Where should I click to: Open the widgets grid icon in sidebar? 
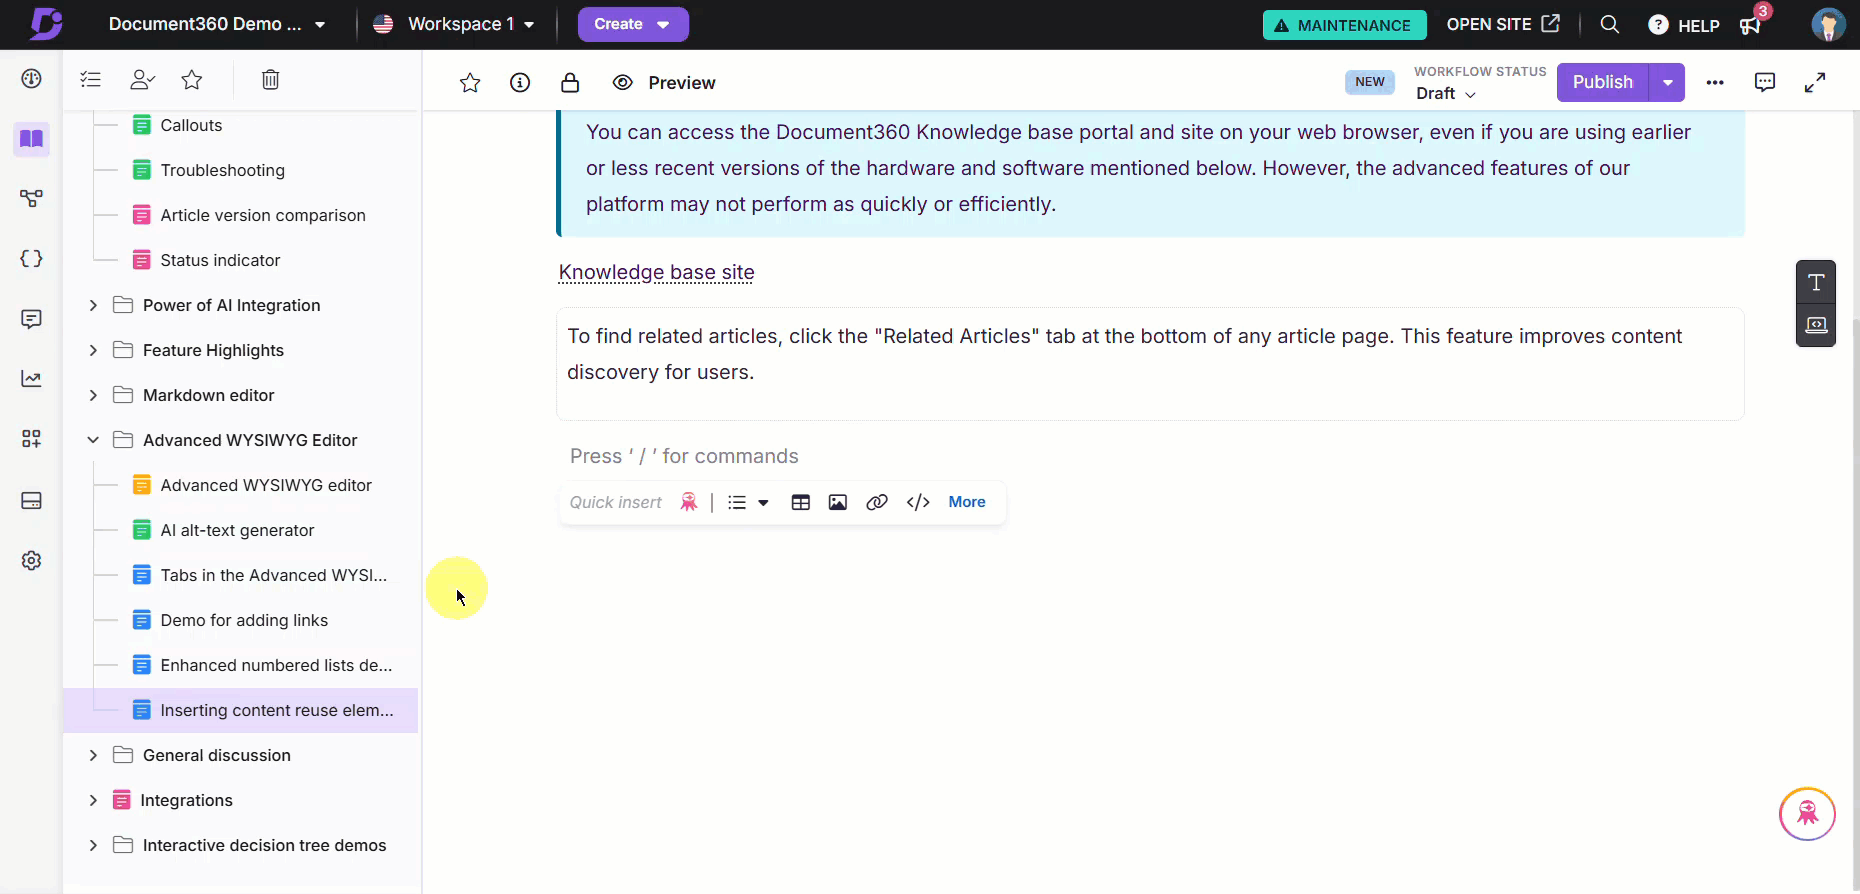pos(32,439)
